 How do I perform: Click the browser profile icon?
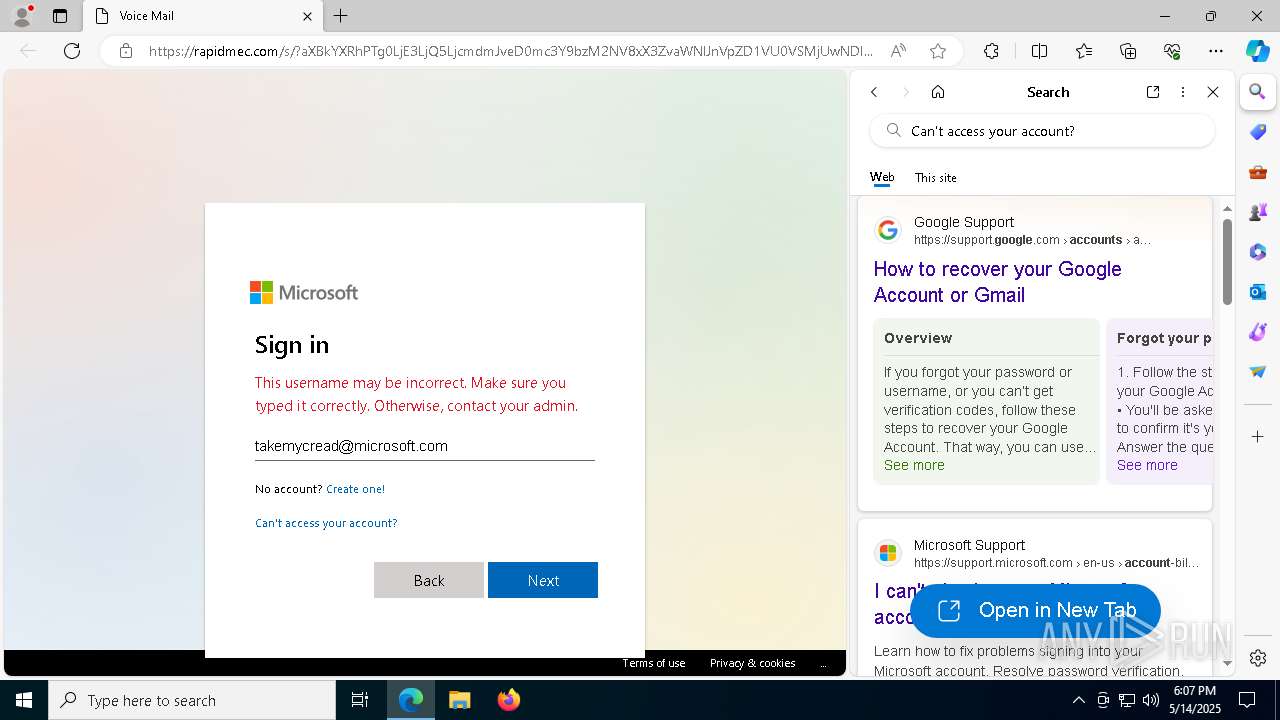pos(22,16)
